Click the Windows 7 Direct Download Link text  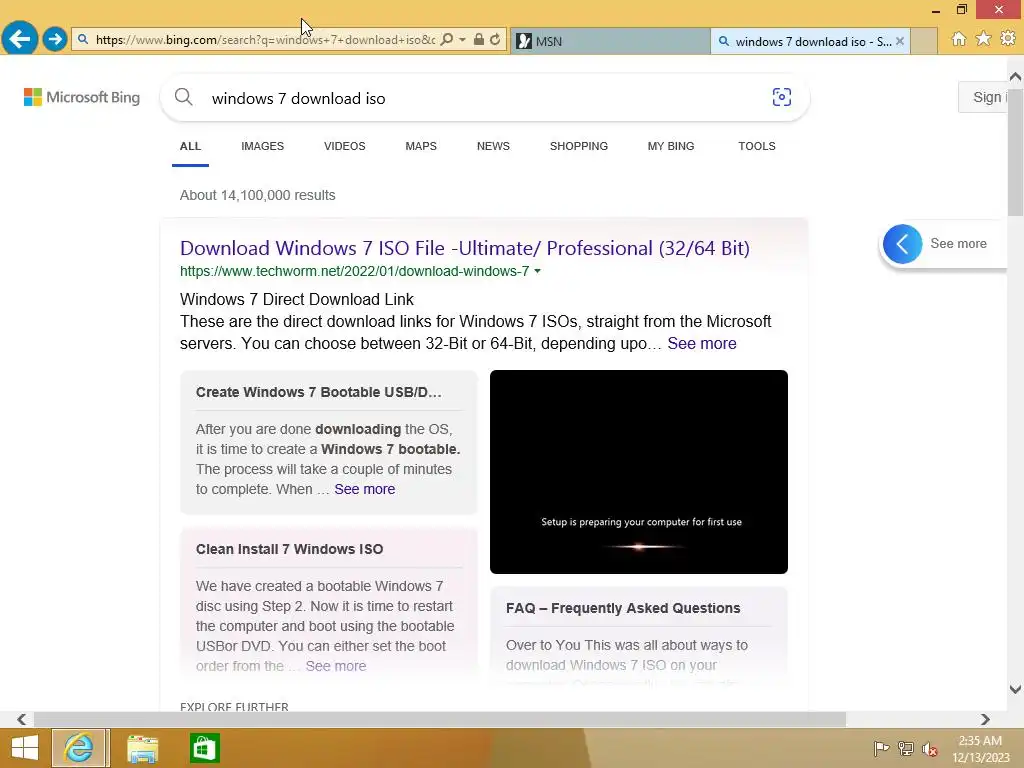point(296,299)
